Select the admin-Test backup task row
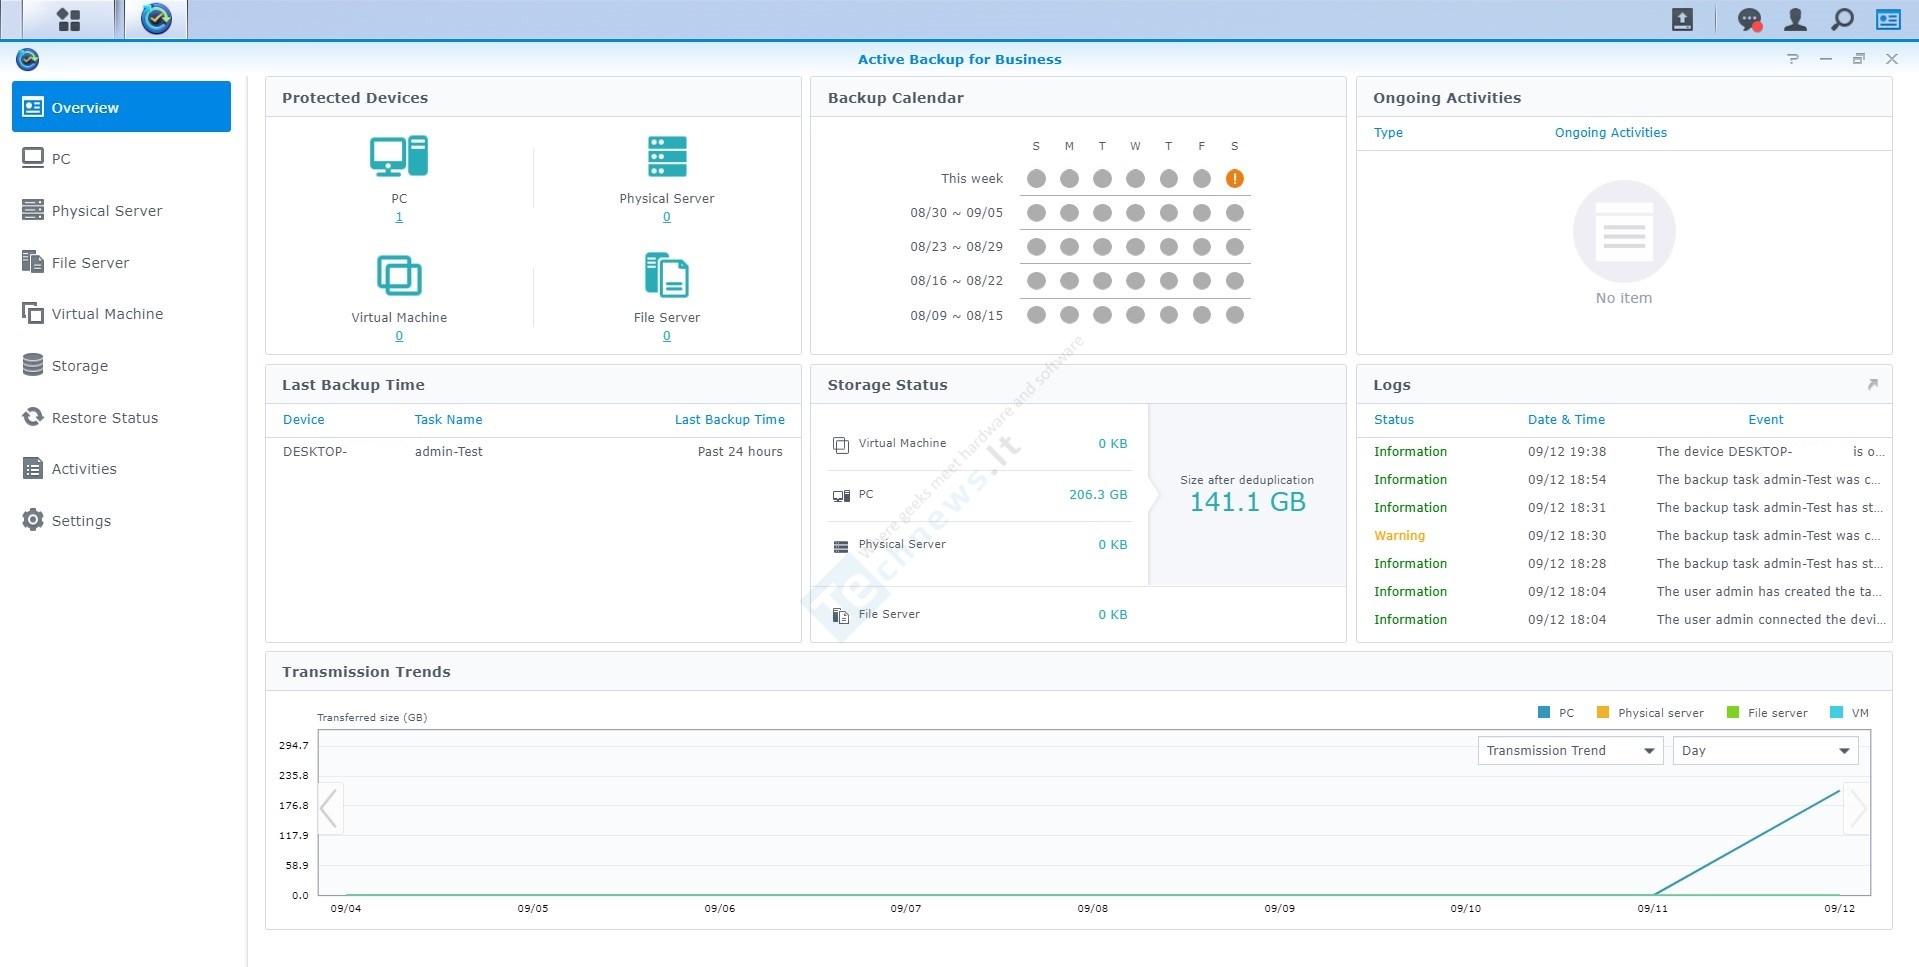The height and width of the screenshot is (967, 1919). (x=533, y=452)
